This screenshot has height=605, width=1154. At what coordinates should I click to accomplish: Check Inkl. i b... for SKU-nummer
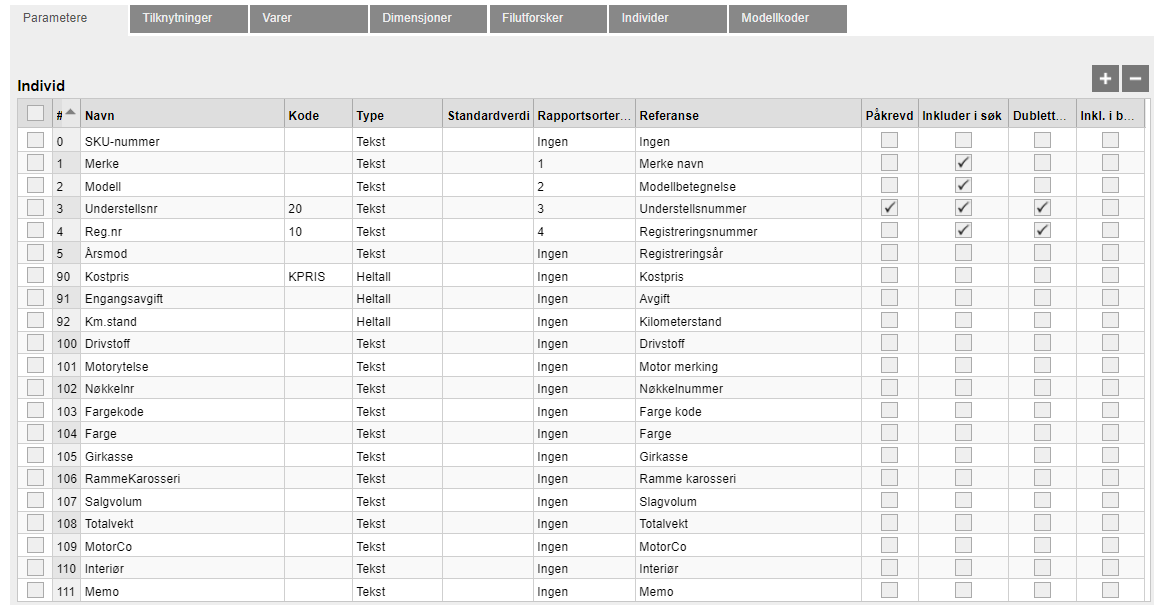tap(1111, 140)
